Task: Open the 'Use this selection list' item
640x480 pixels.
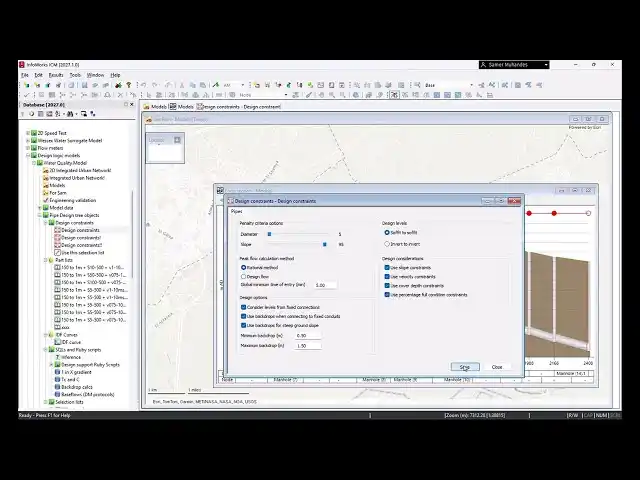Action: coord(80,252)
